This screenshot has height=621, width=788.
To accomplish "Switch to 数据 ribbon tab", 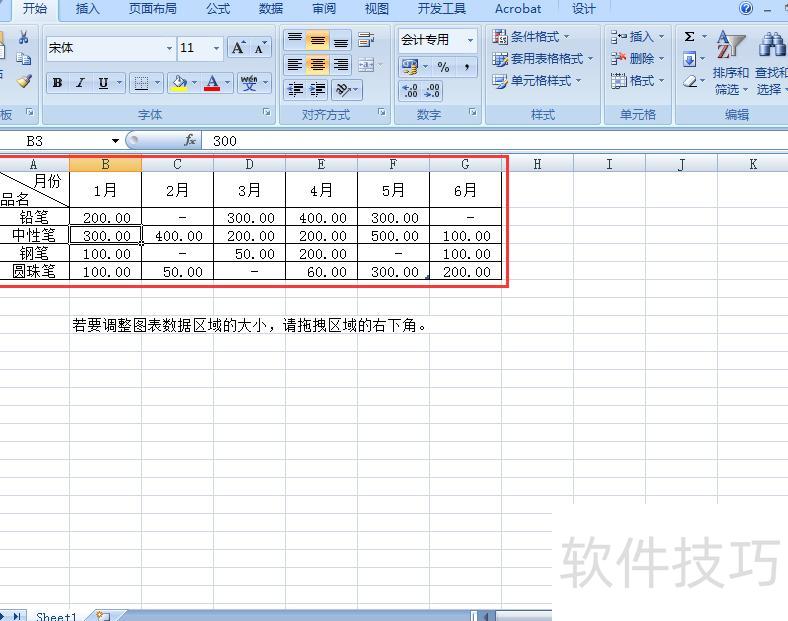I will pos(271,9).
